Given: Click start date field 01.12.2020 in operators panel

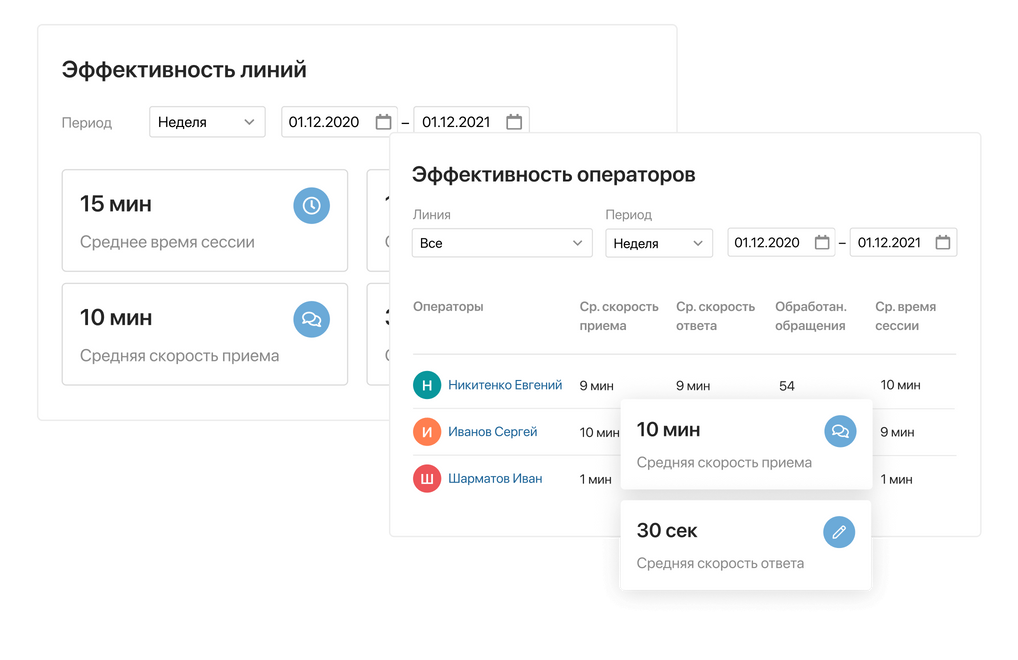Looking at the screenshot, I should pyautogui.click(x=781, y=243).
